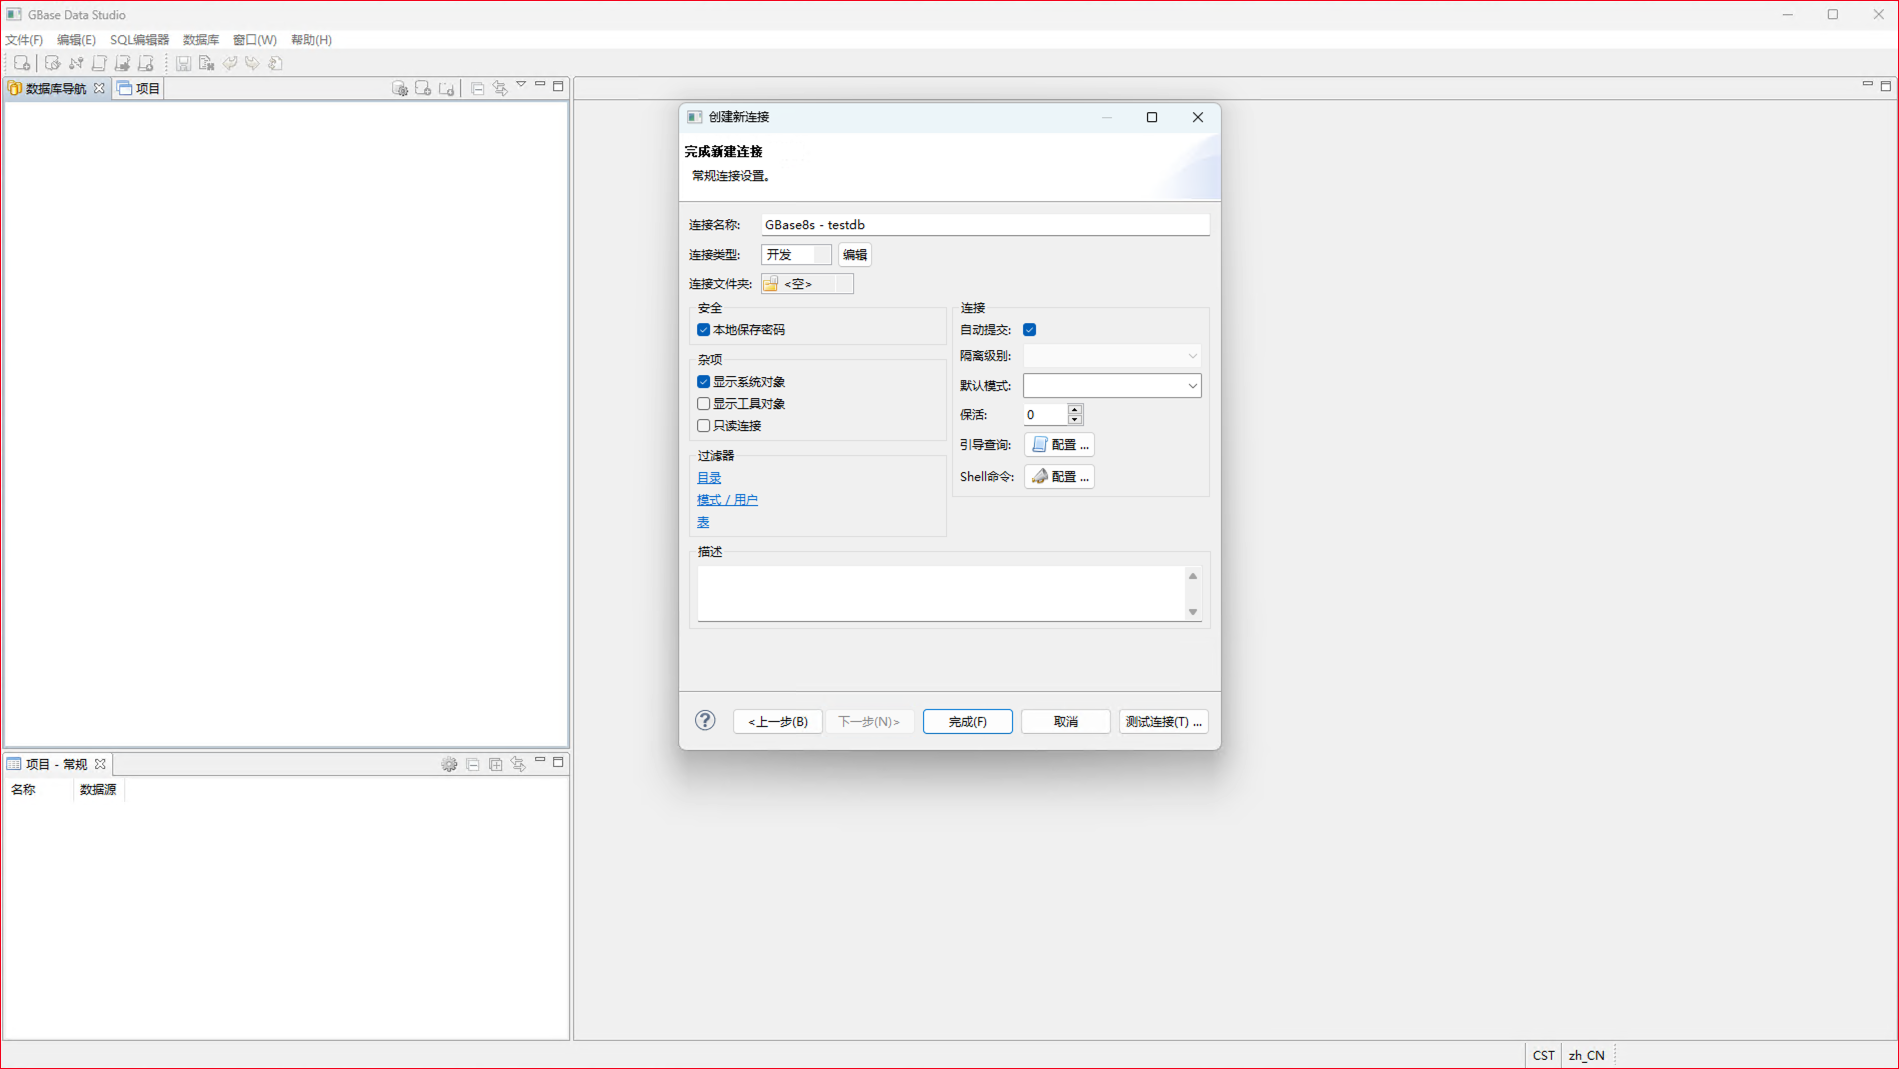
Task: Click the 测试连接(T) button
Action: 1163,721
